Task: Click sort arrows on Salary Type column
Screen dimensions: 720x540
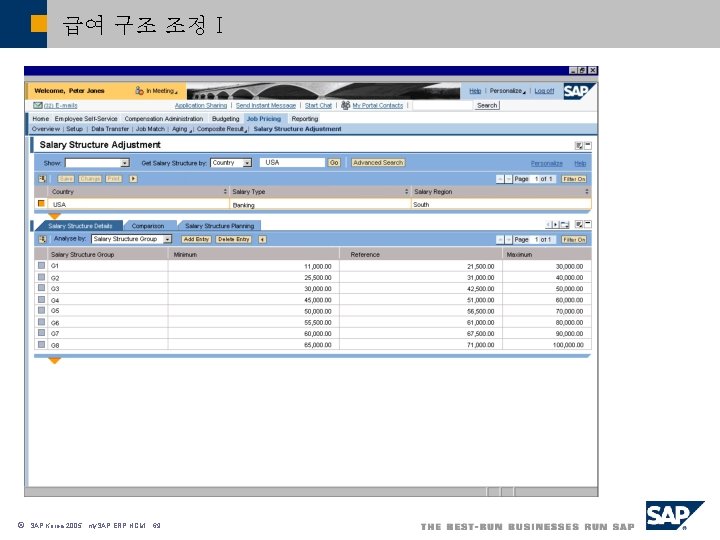Action: tap(406, 191)
